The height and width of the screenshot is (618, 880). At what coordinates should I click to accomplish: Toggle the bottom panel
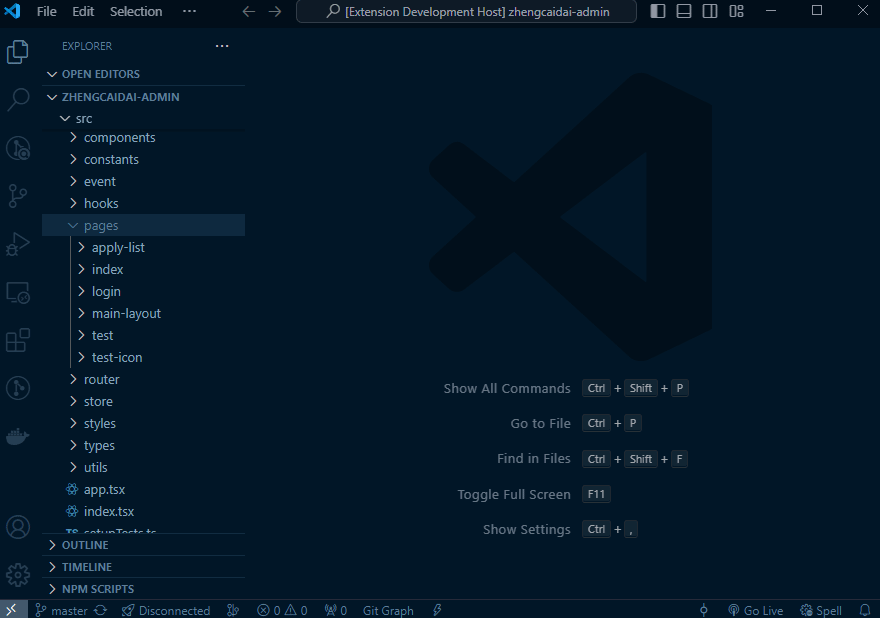click(684, 11)
